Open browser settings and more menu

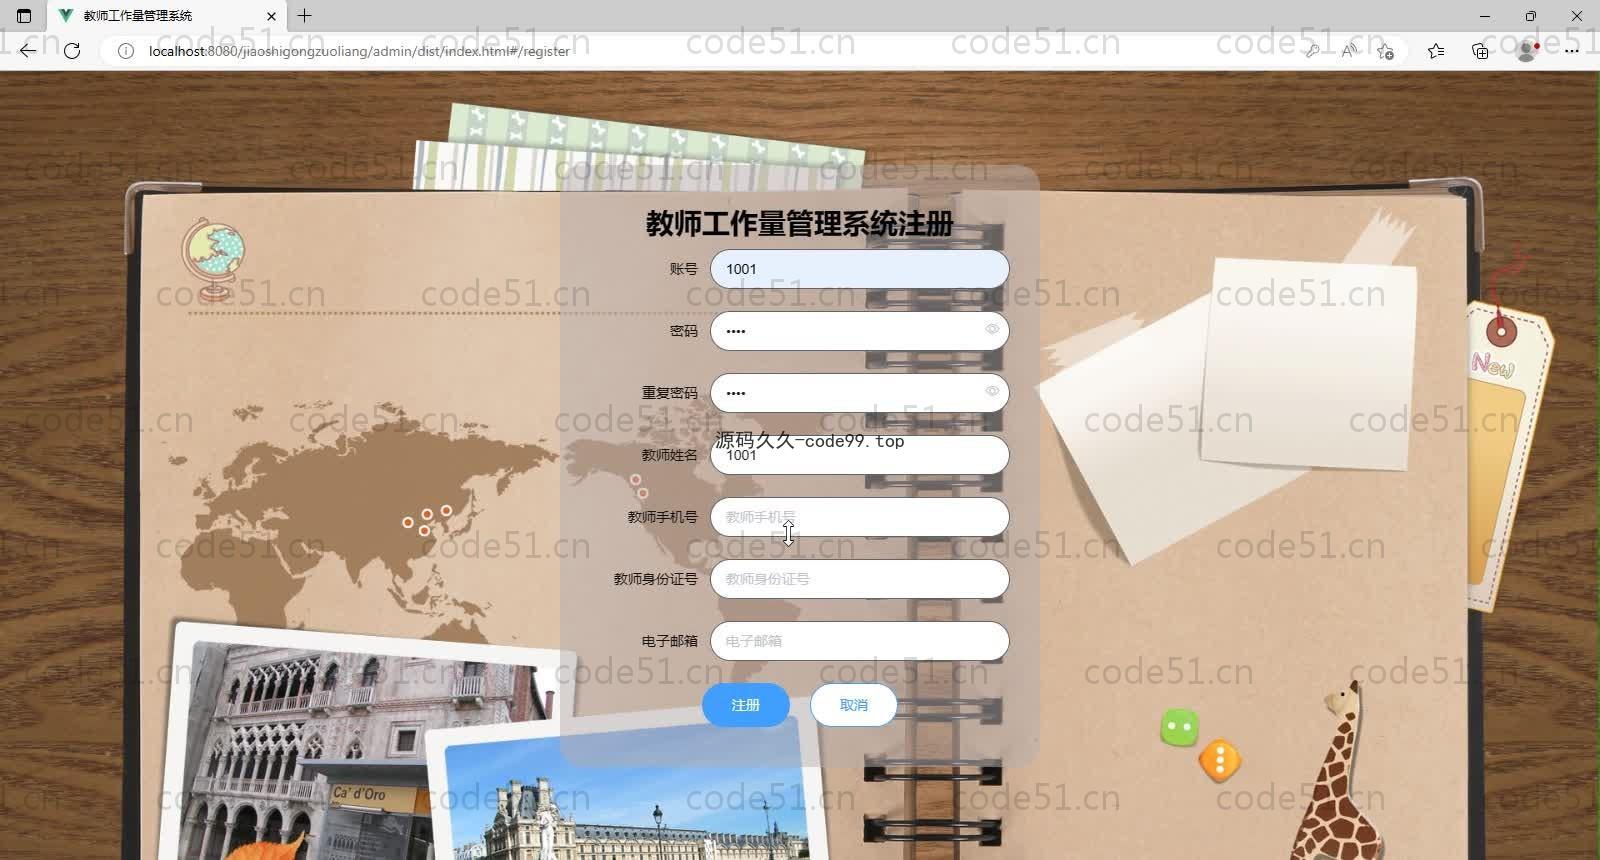pyautogui.click(x=1572, y=51)
